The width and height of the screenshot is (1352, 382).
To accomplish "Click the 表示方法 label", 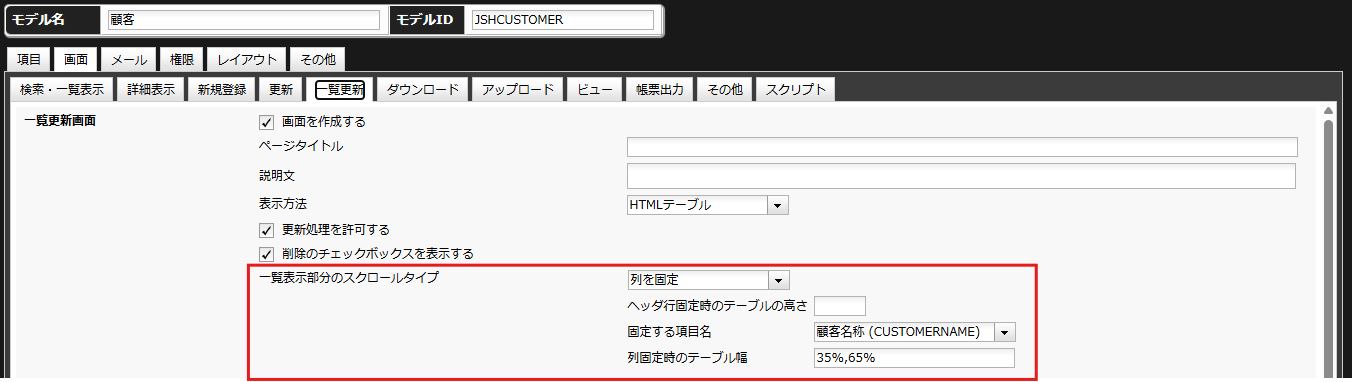I will point(283,203).
